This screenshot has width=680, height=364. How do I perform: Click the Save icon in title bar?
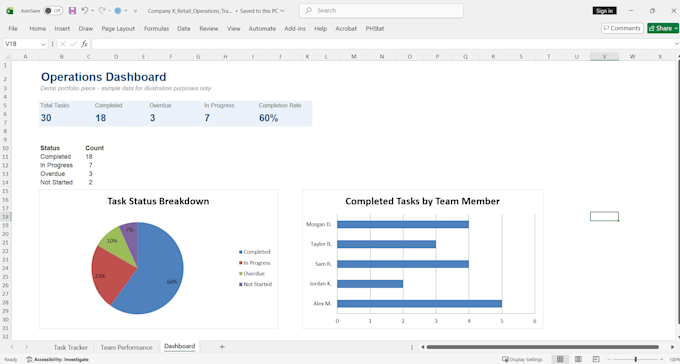click(72, 11)
